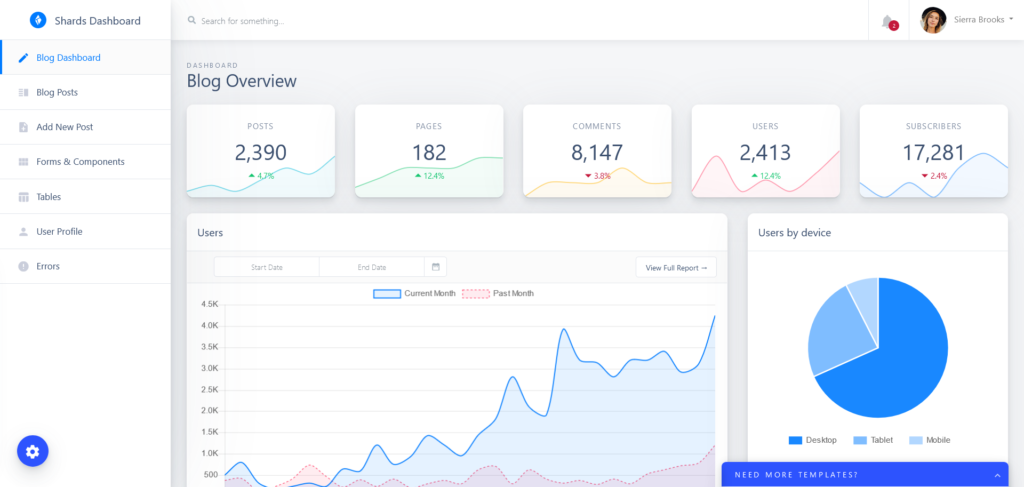Image resolution: width=1024 pixels, height=487 pixels.
Task: Expand the Need More Templates panel chevron
Action: 997,475
